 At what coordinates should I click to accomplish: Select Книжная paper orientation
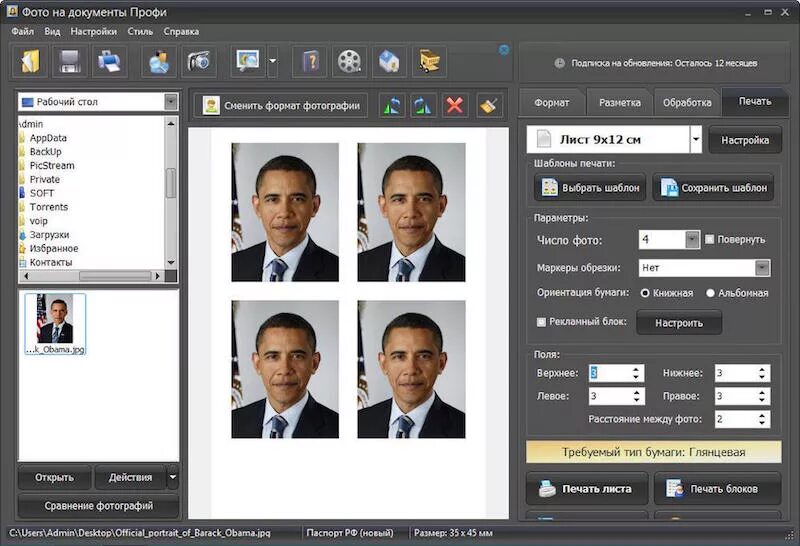tap(645, 293)
